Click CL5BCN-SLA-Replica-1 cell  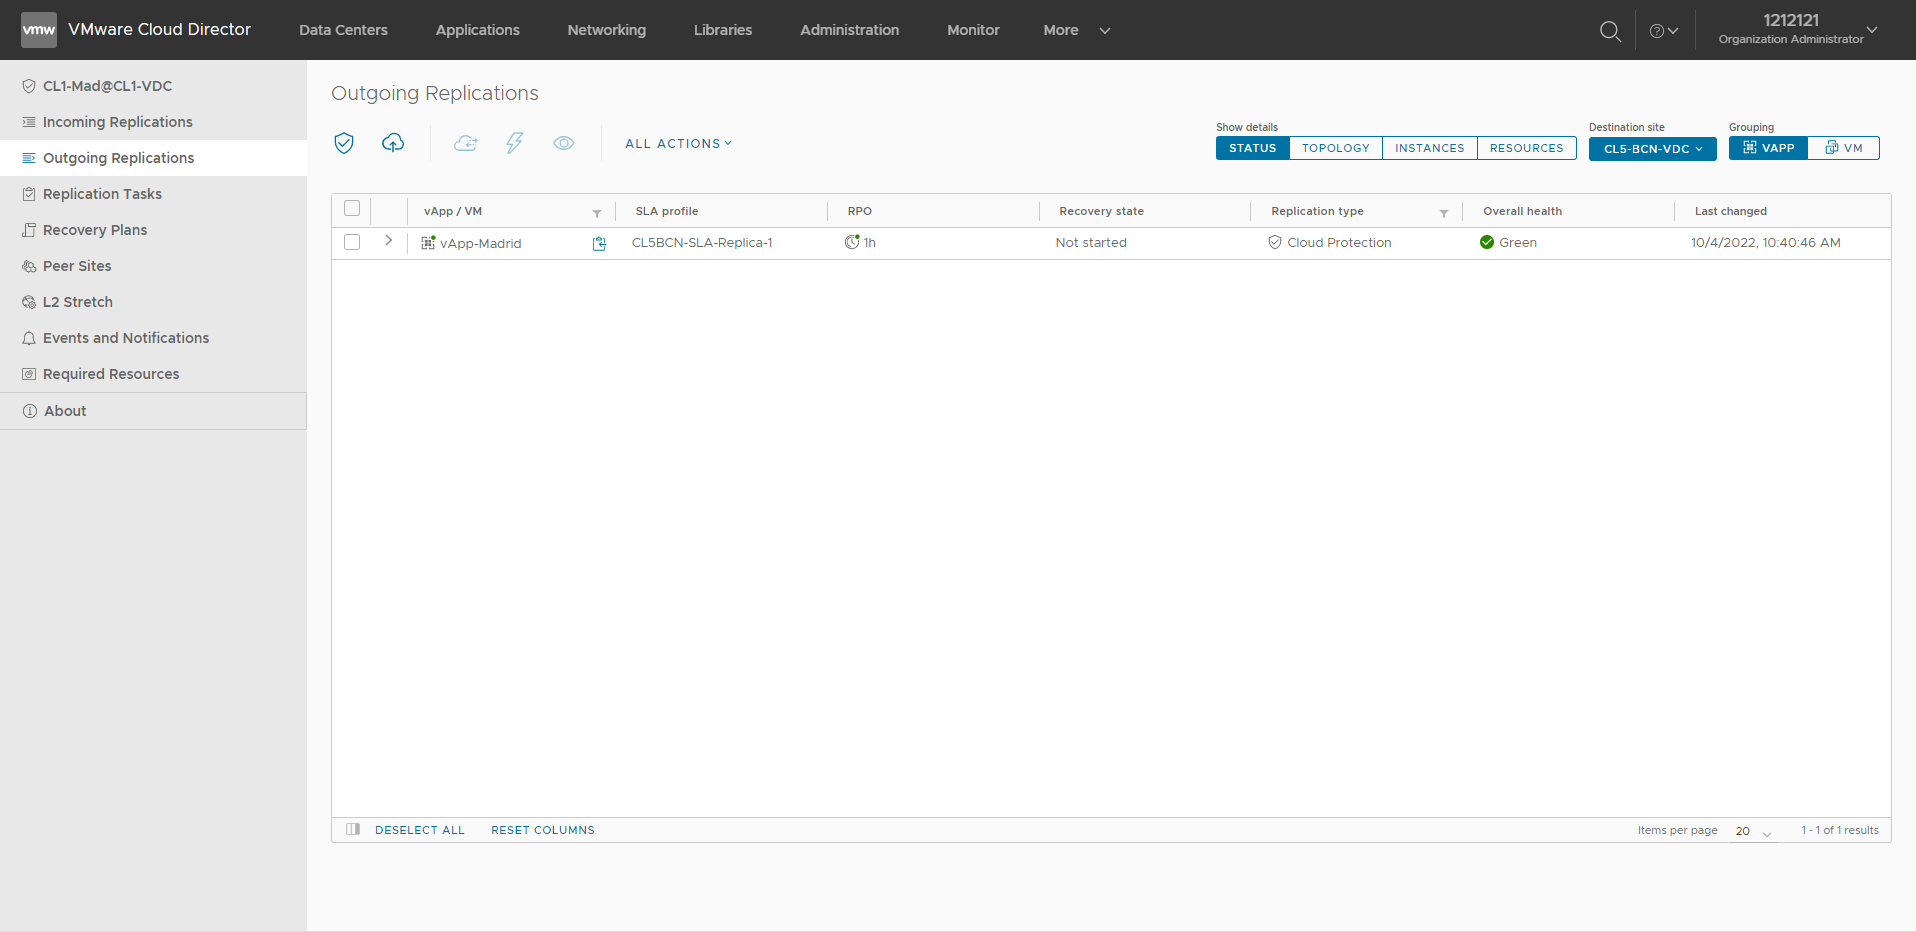tap(702, 243)
